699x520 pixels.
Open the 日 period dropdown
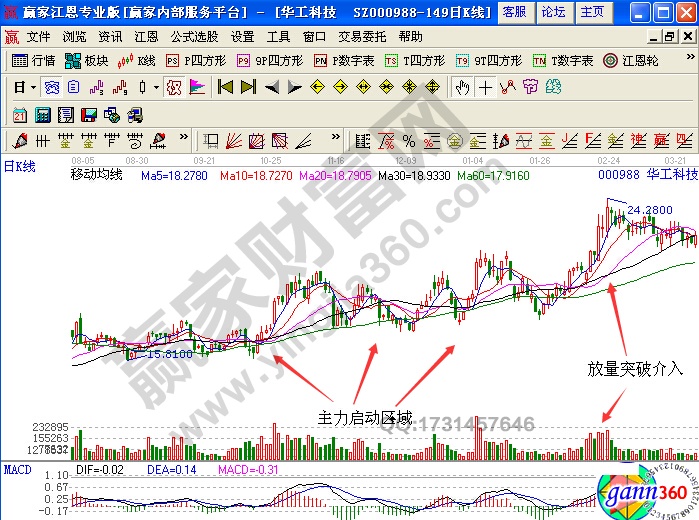point(24,87)
